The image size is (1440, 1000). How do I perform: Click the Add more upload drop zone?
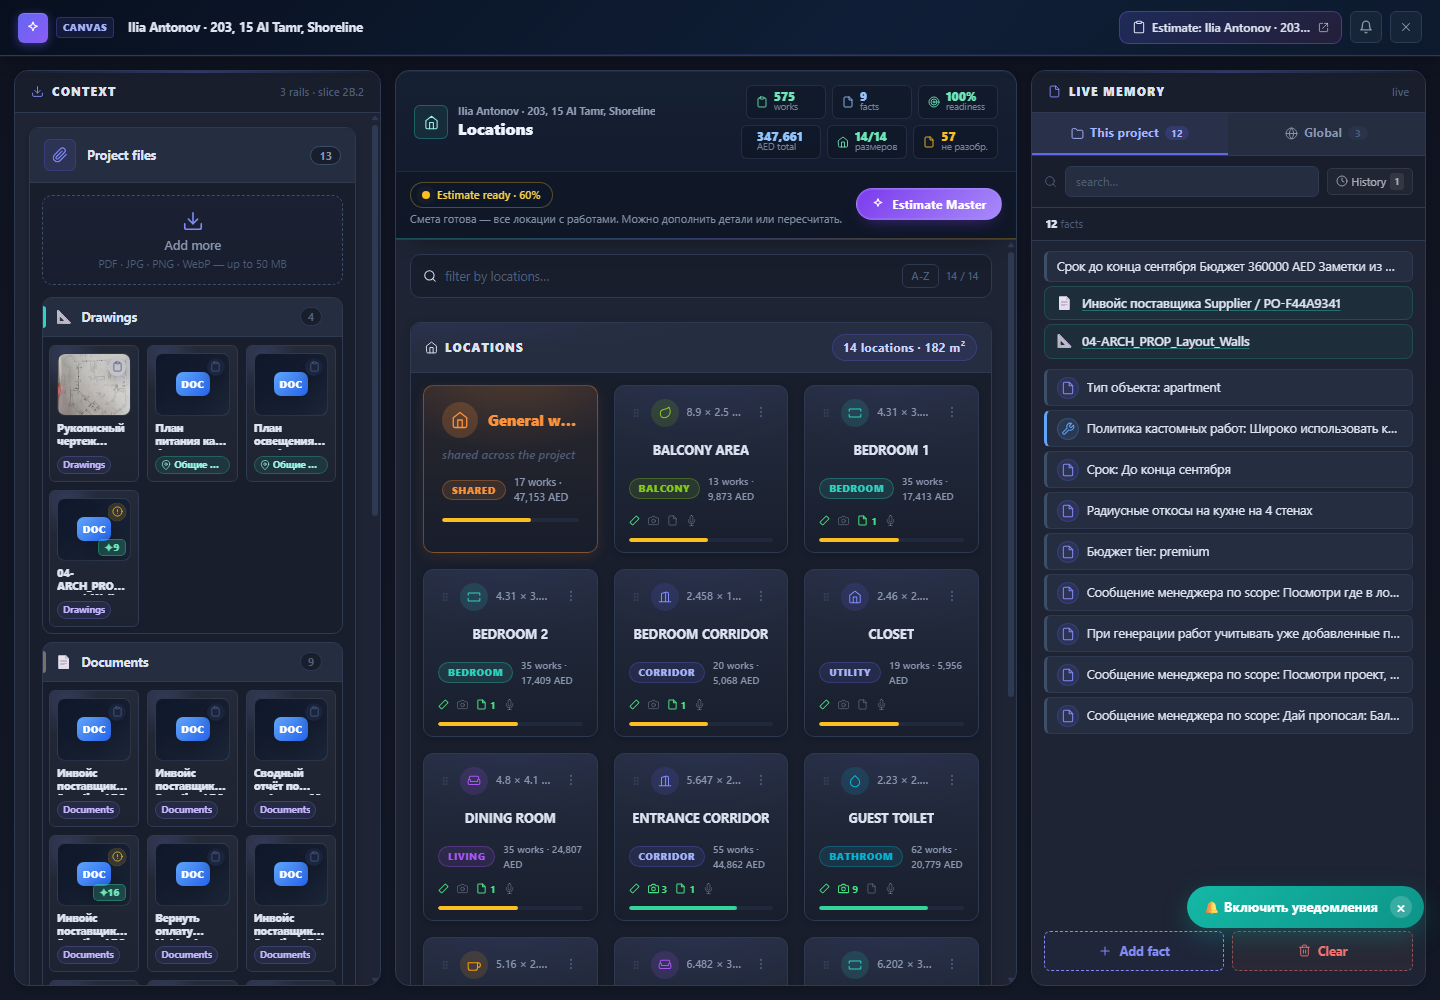coord(192,240)
